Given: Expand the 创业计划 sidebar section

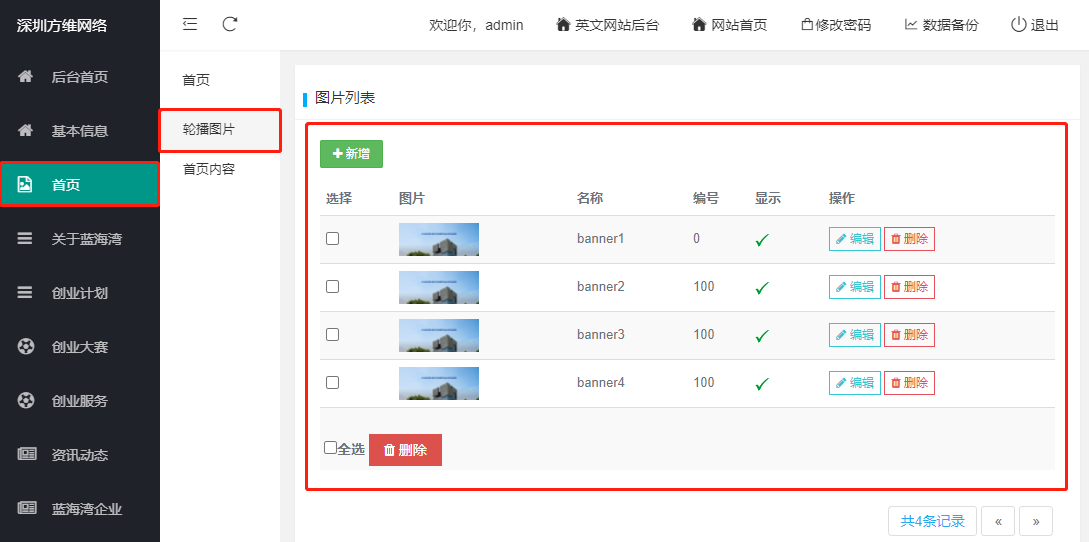Looking at the screenshot, I should (x=80, y=293).
